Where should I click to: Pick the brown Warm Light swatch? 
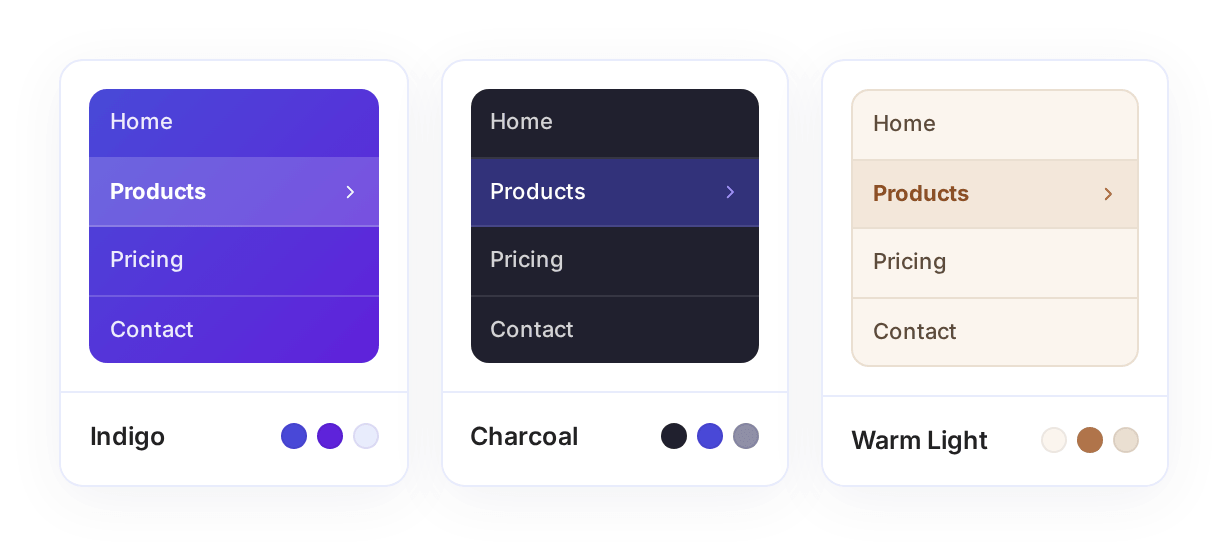(x=1090, y=440)
